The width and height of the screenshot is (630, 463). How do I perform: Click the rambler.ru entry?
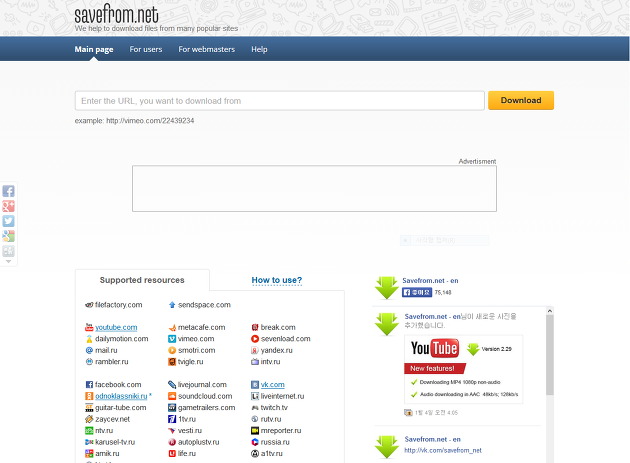click(x=107, y=361)
